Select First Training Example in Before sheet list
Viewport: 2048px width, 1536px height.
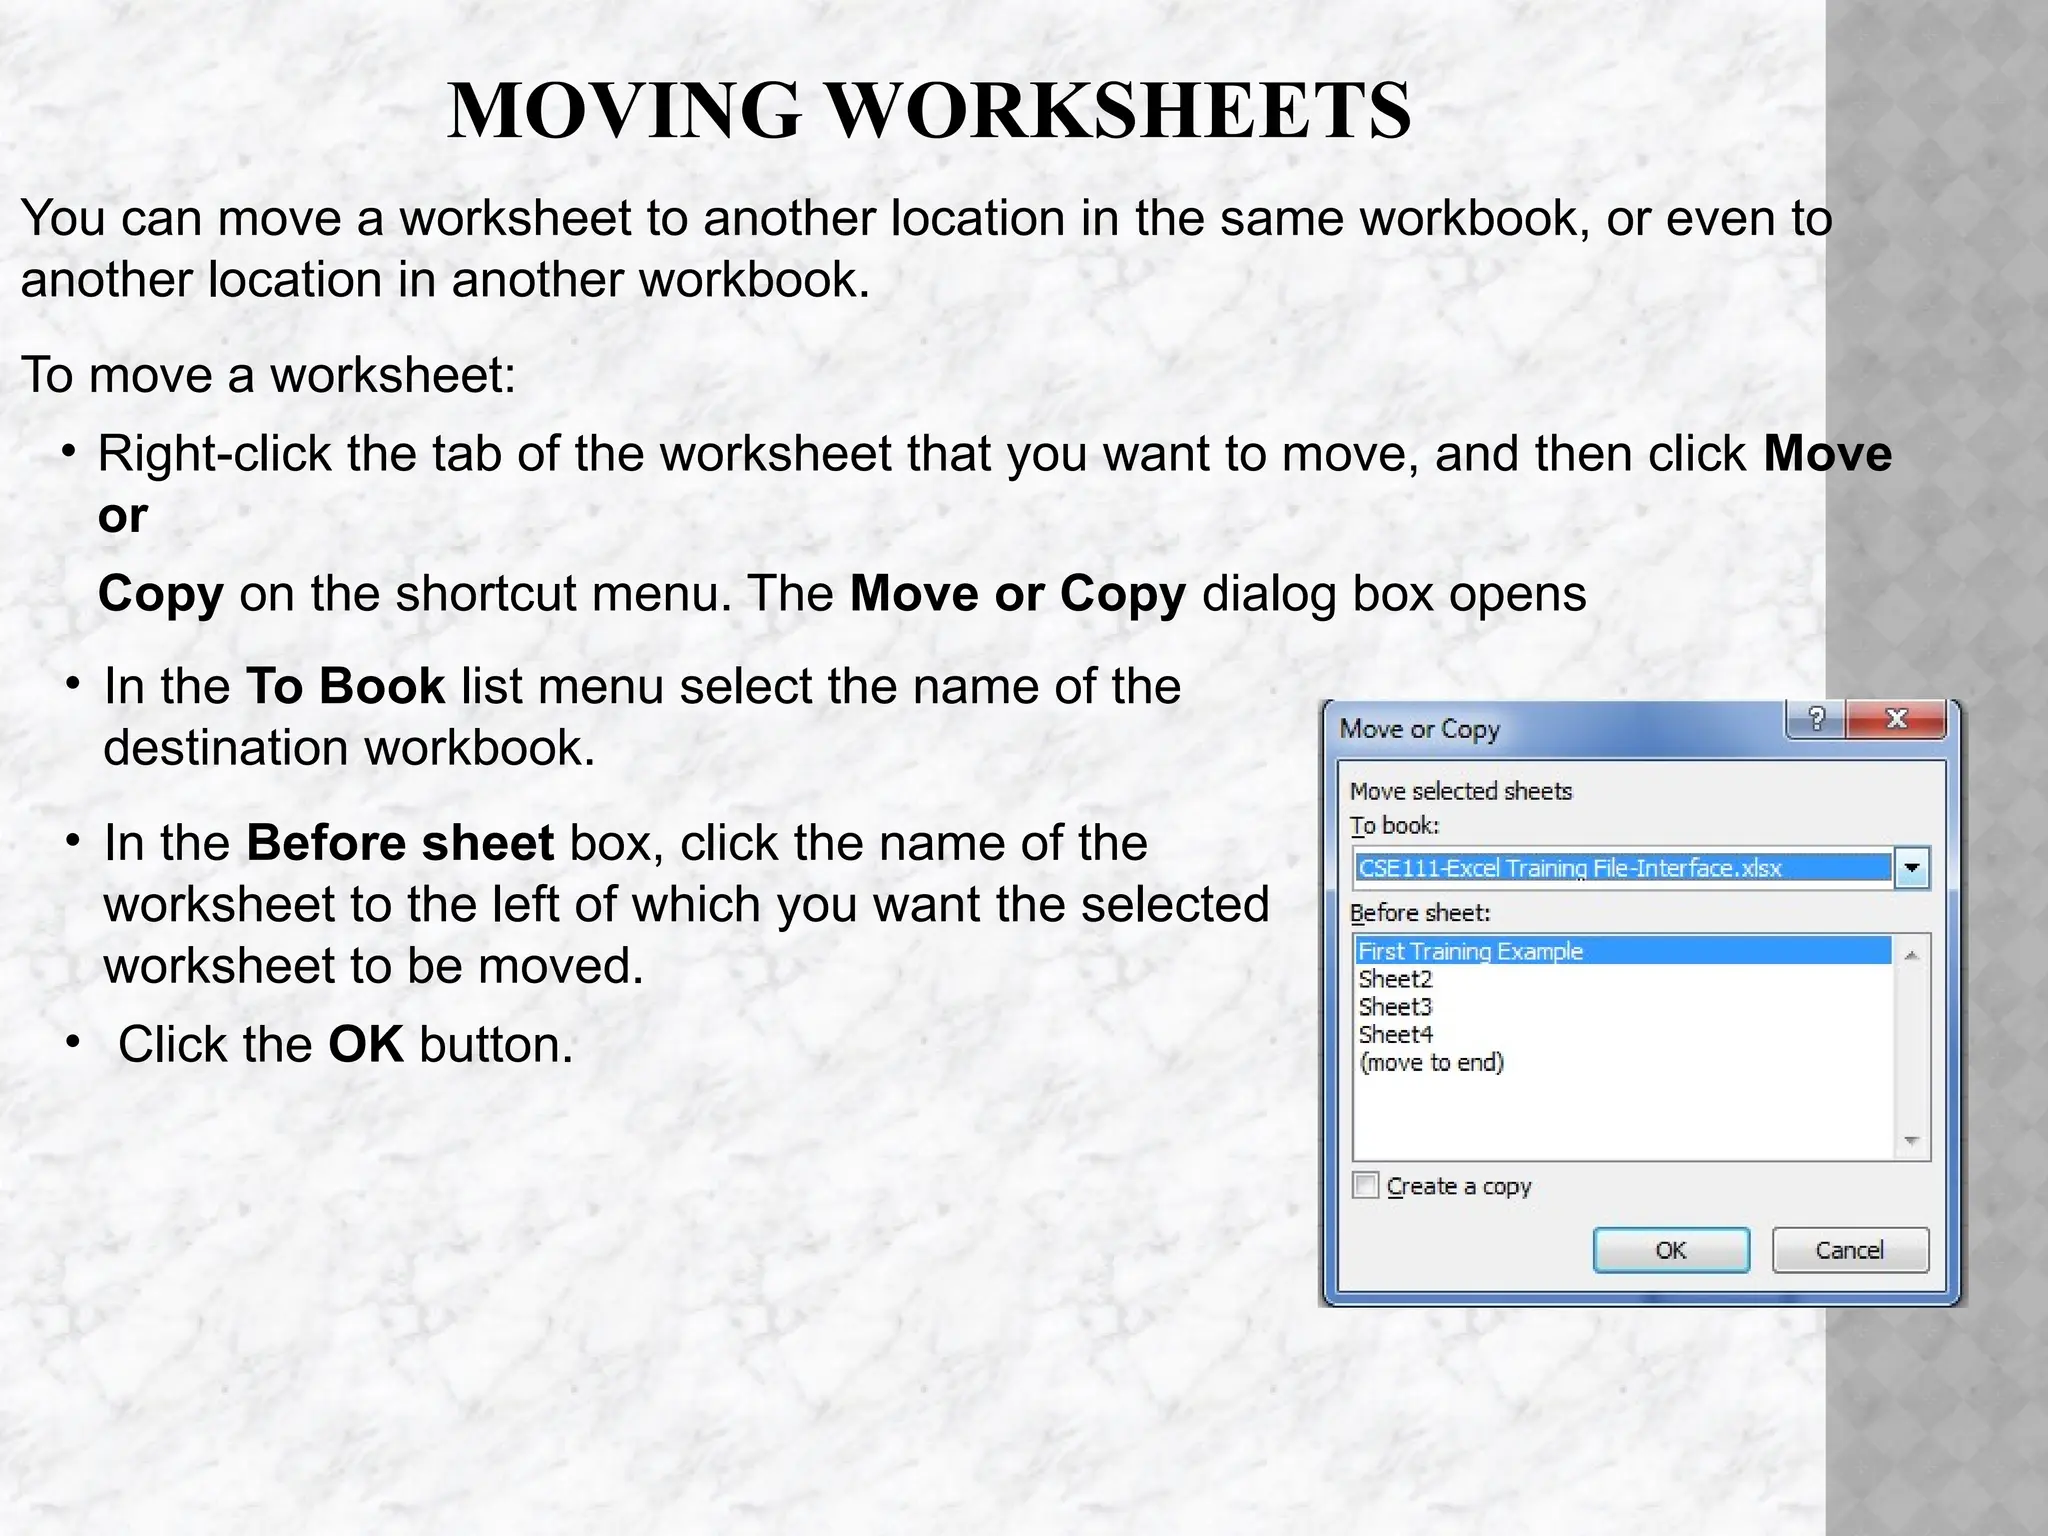click(1623, 951)
